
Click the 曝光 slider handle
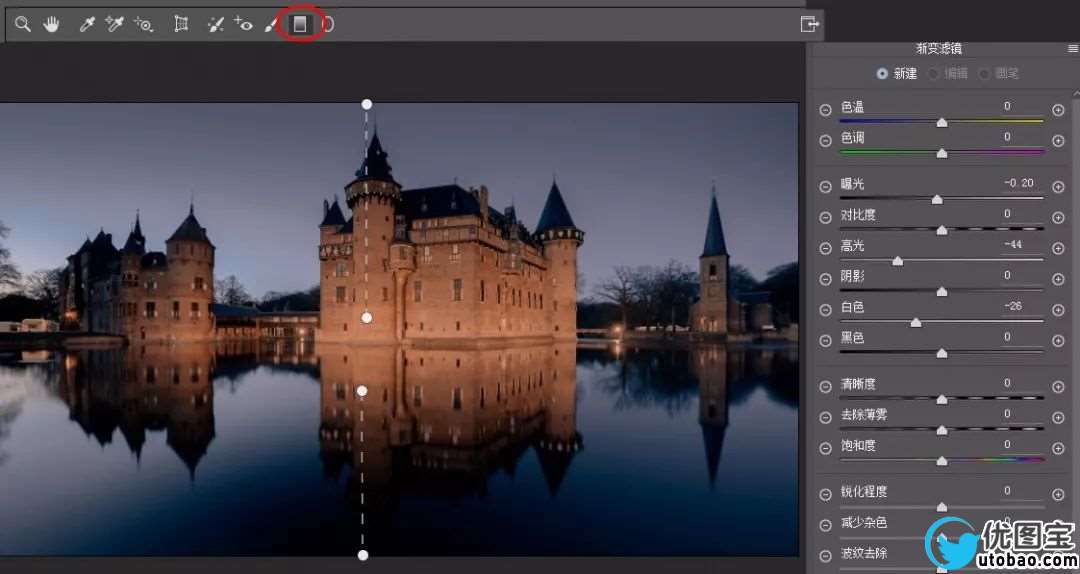click(937, 200)
